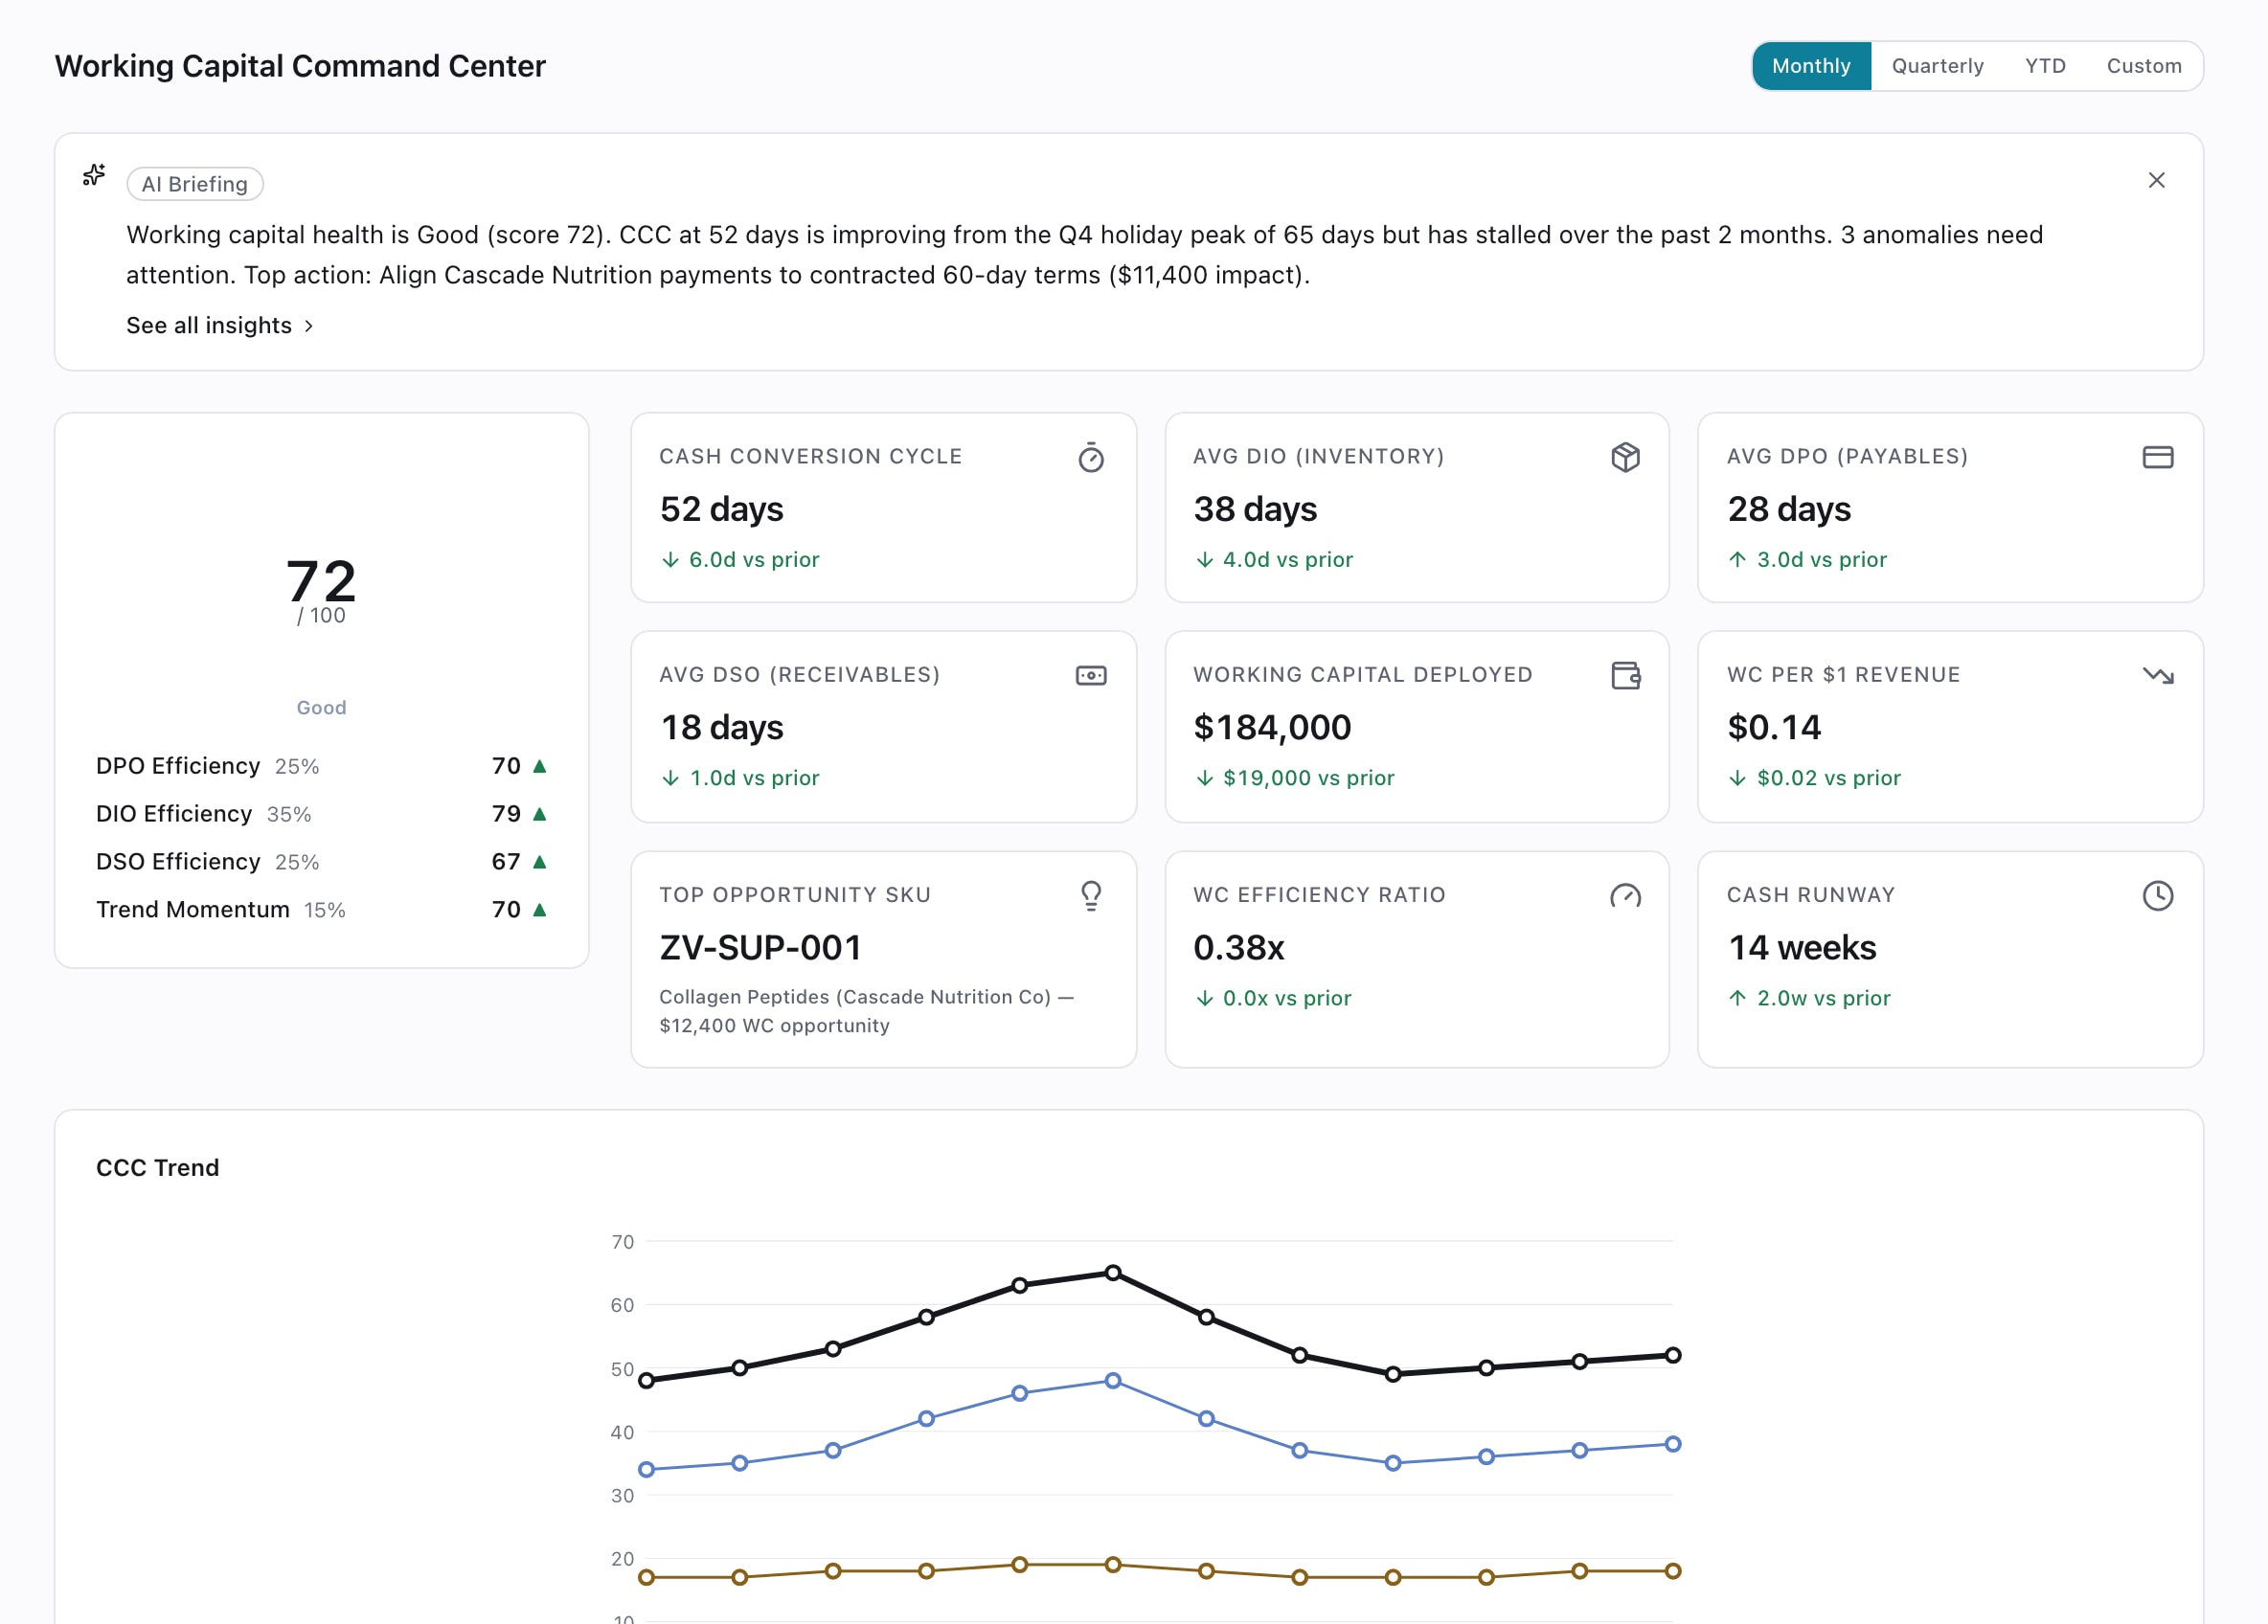This screenshot has width=2268, height=1624.
Task: Select the 38 days Avg DIO value
Action: 1255,509
